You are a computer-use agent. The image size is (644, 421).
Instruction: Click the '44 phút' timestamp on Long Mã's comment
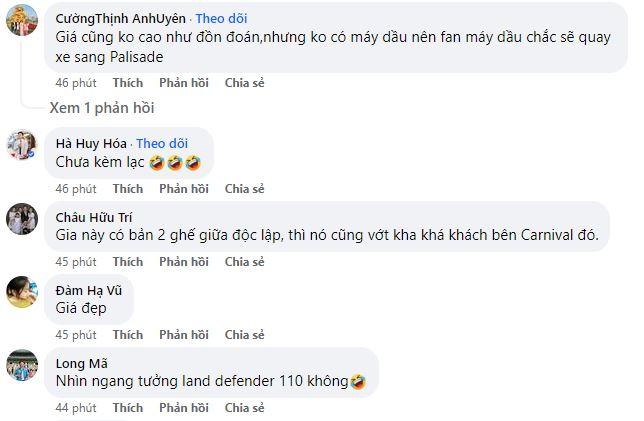coord(76,408)
